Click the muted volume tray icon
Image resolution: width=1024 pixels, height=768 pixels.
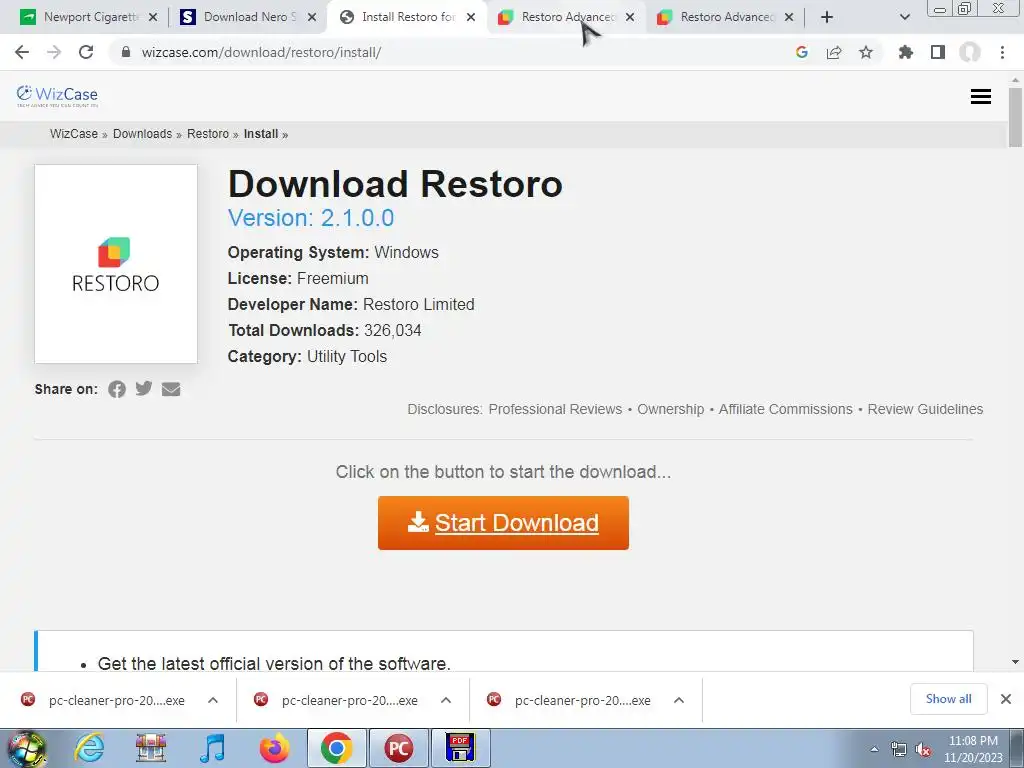click(923, 750)
